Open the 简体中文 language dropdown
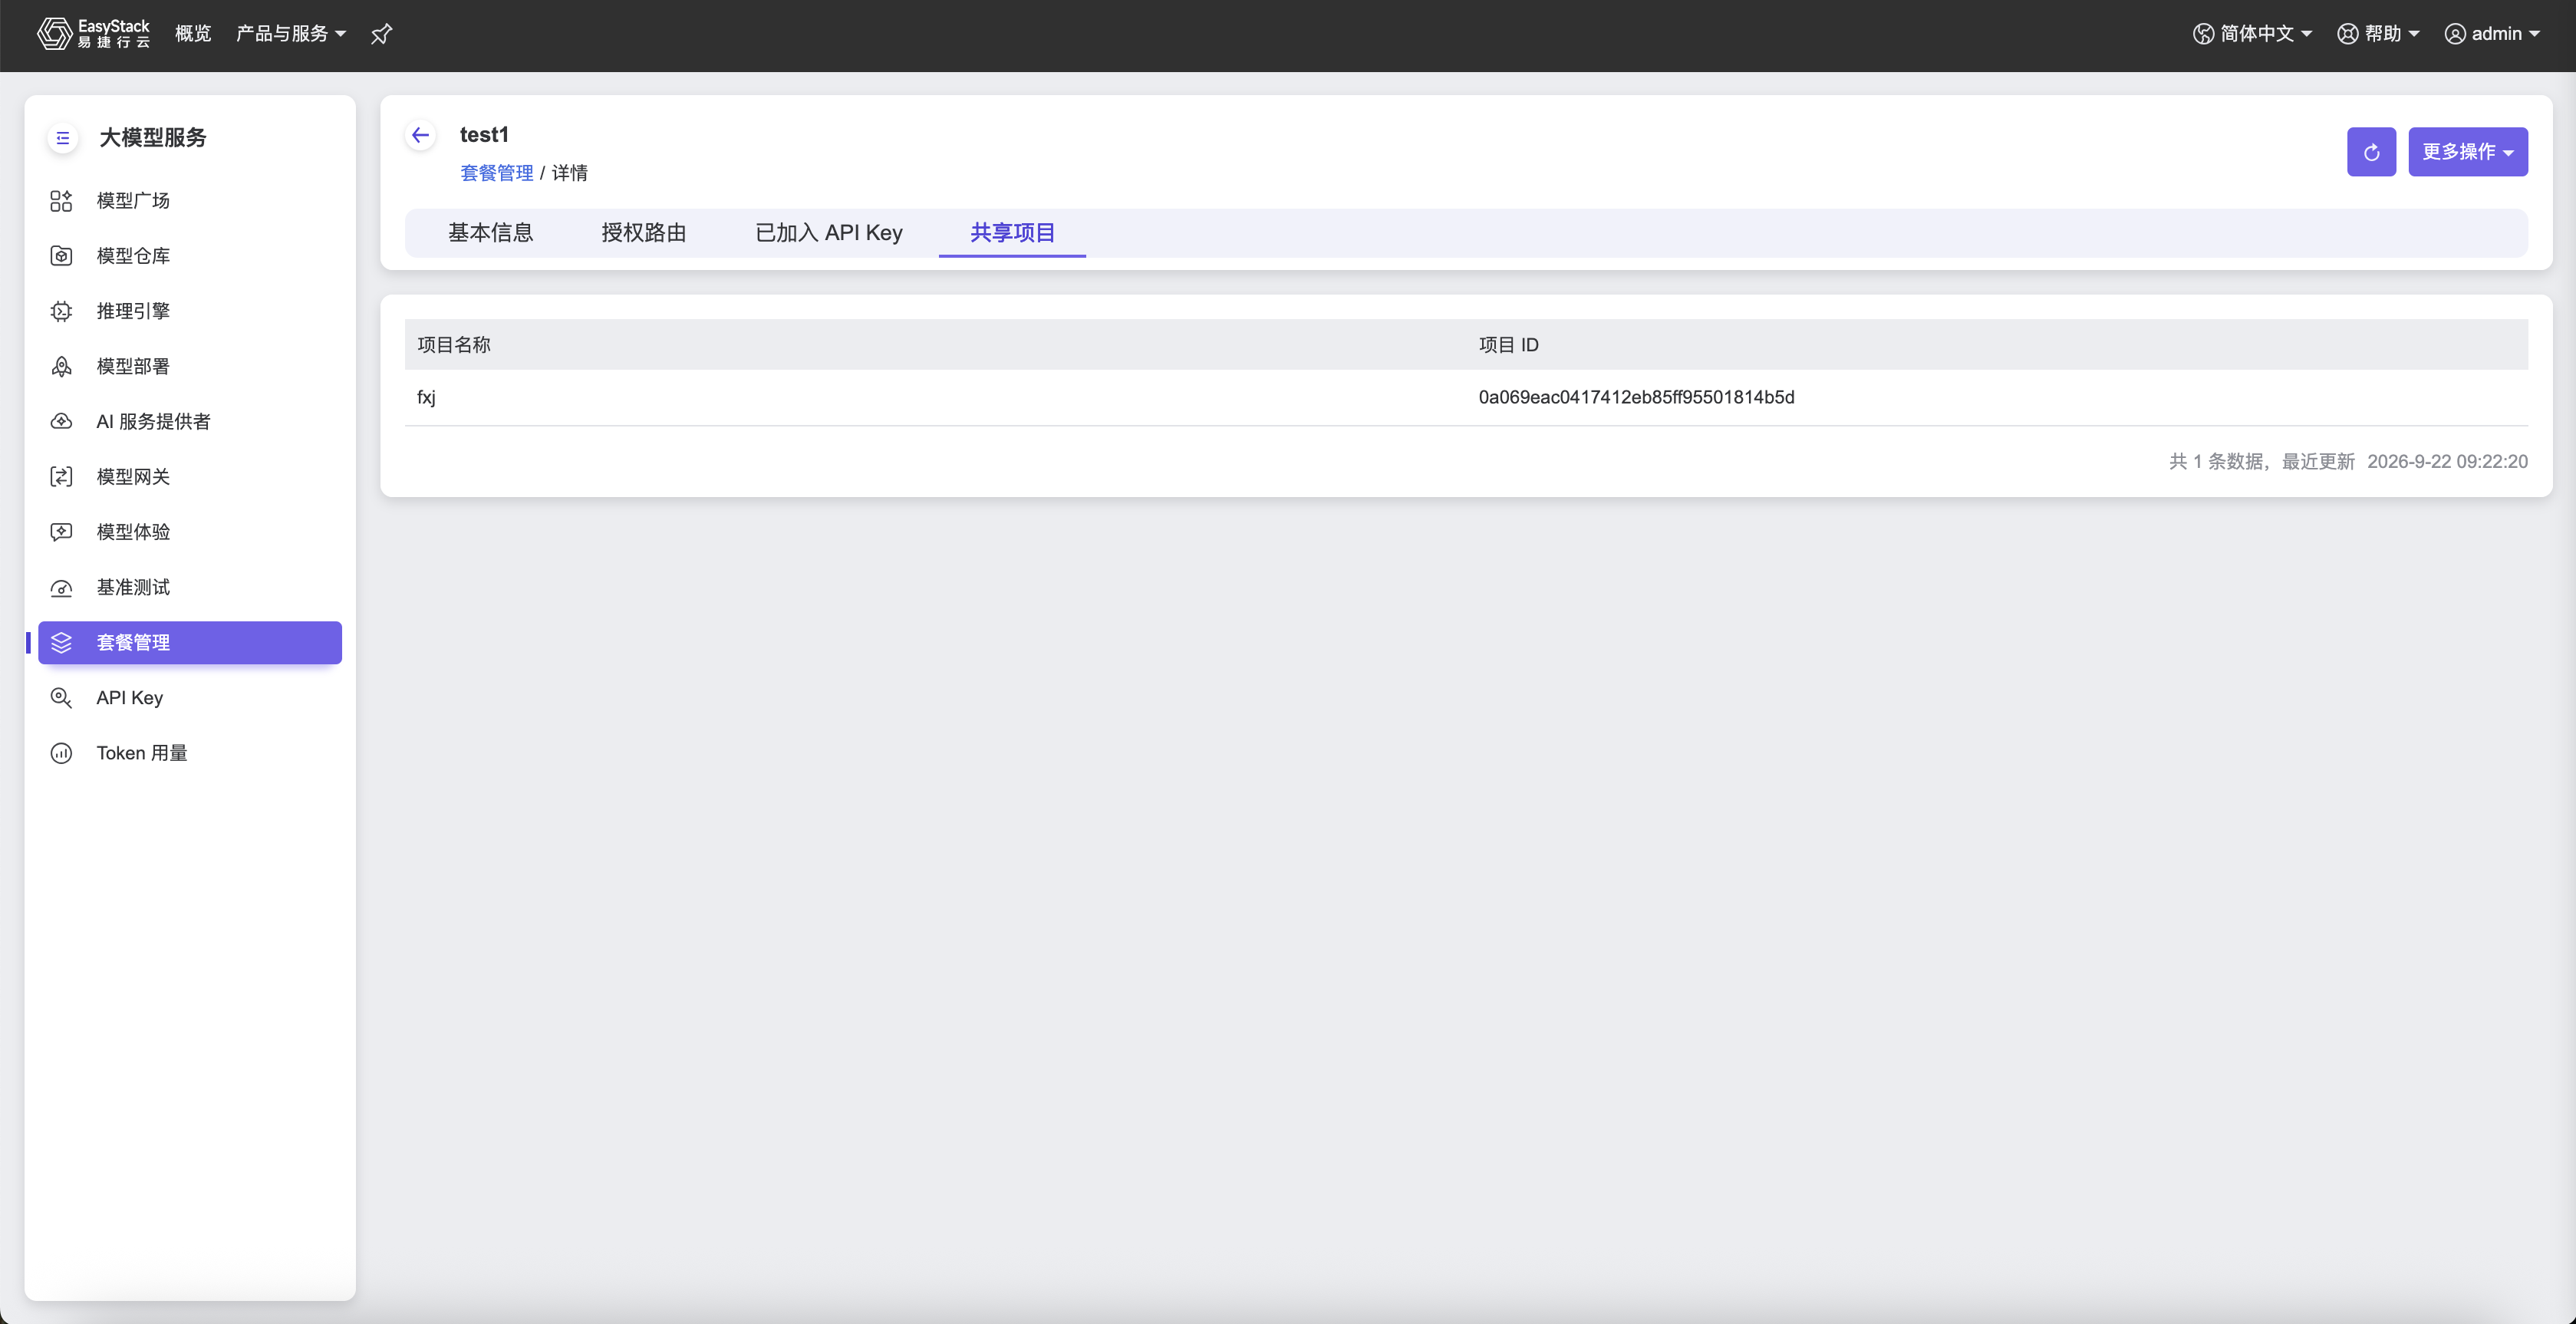Screen dimensions: 2576x1324 tap(2252, 33)
